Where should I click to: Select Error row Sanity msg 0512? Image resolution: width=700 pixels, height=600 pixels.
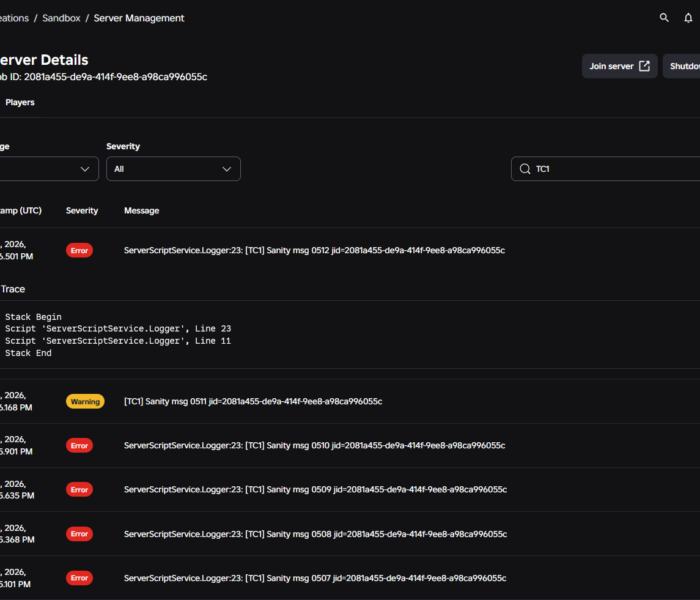coord(350,250)
